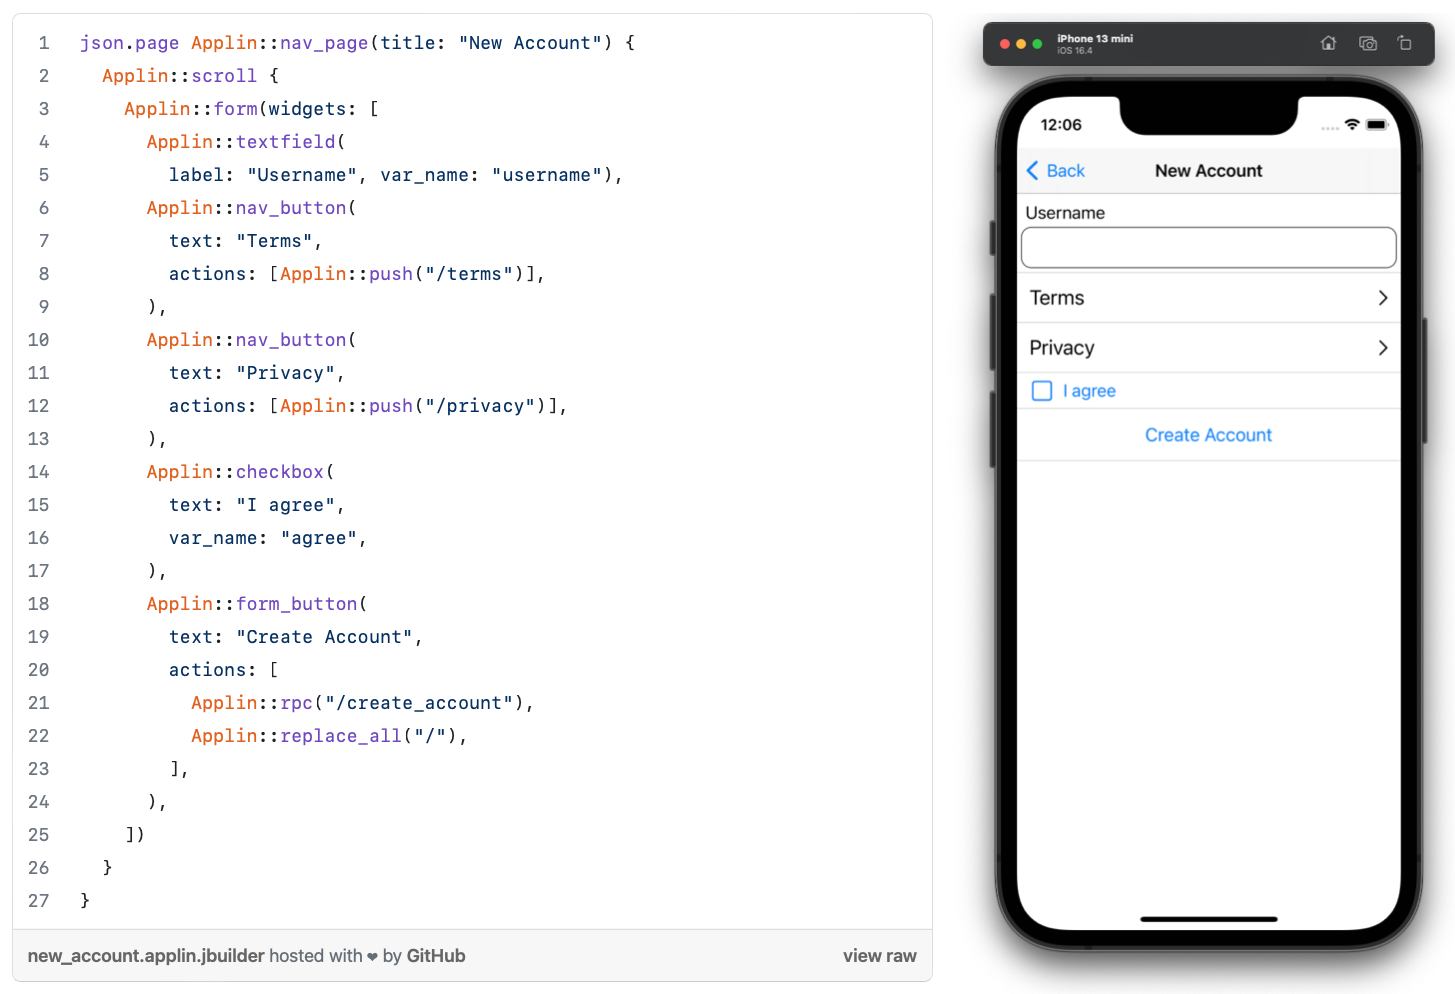Screen dimensions: 1455x994
Task: Tap the Privacy row label
Action: click(1062, 348)
